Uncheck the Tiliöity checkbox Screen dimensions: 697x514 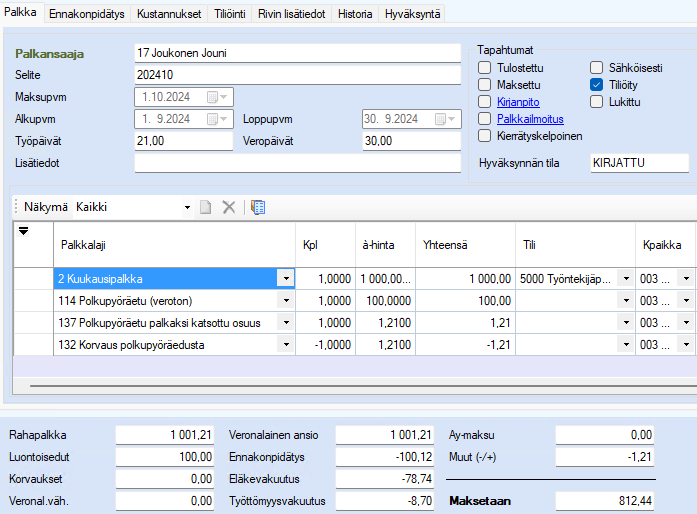click(x=597, y=85)
